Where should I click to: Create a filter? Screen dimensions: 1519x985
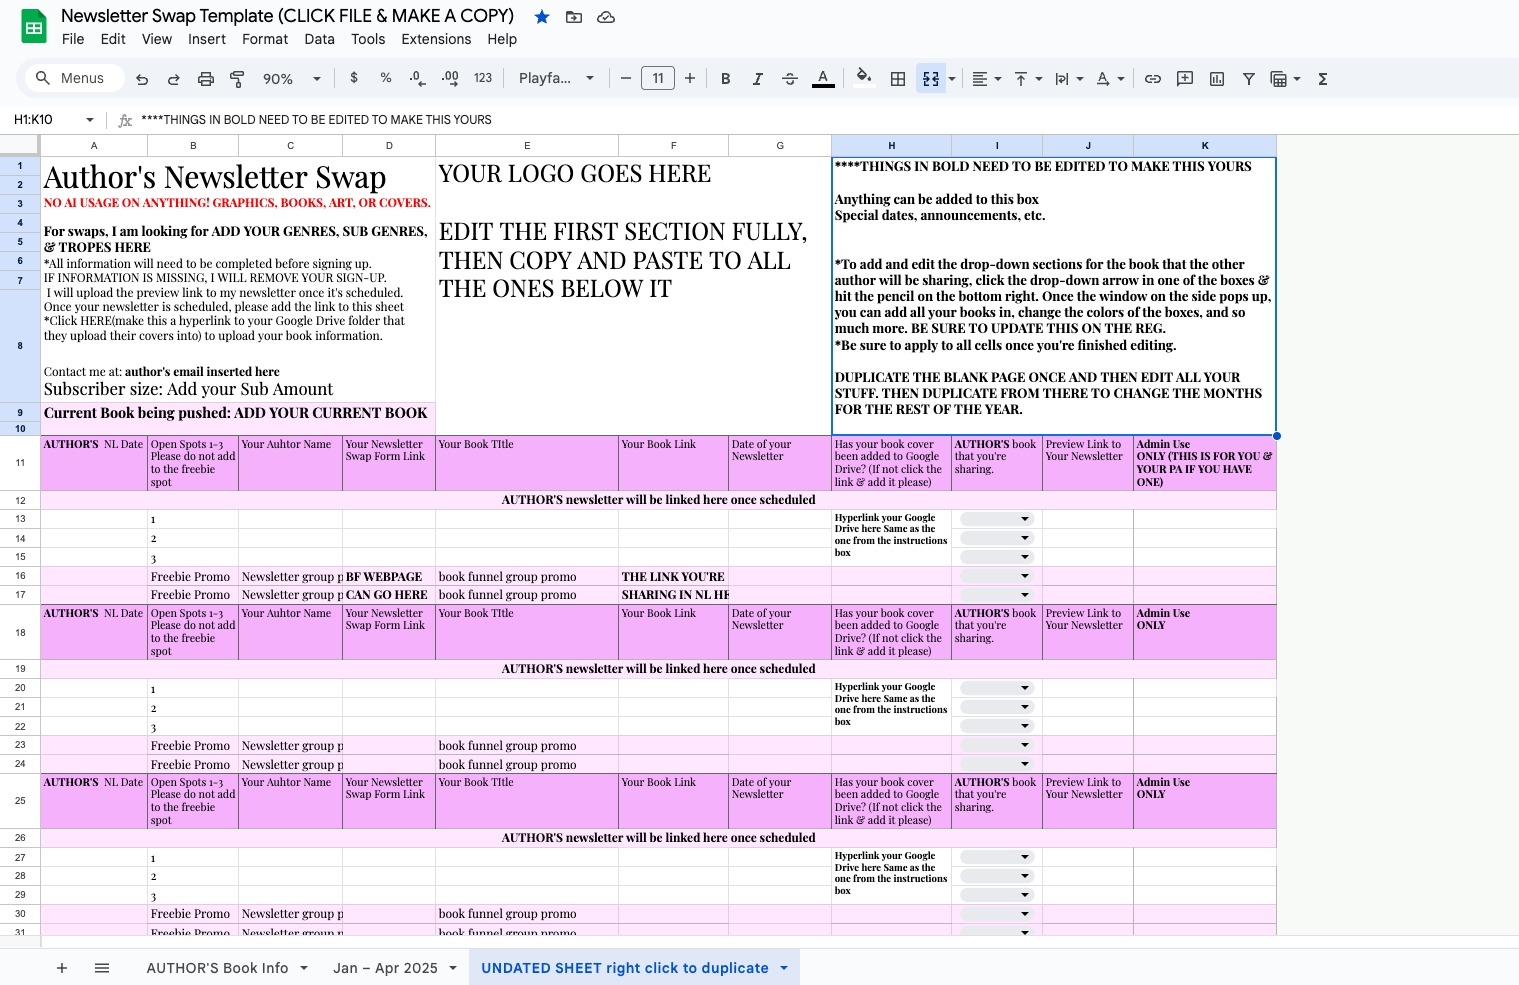click(1249, 79)
